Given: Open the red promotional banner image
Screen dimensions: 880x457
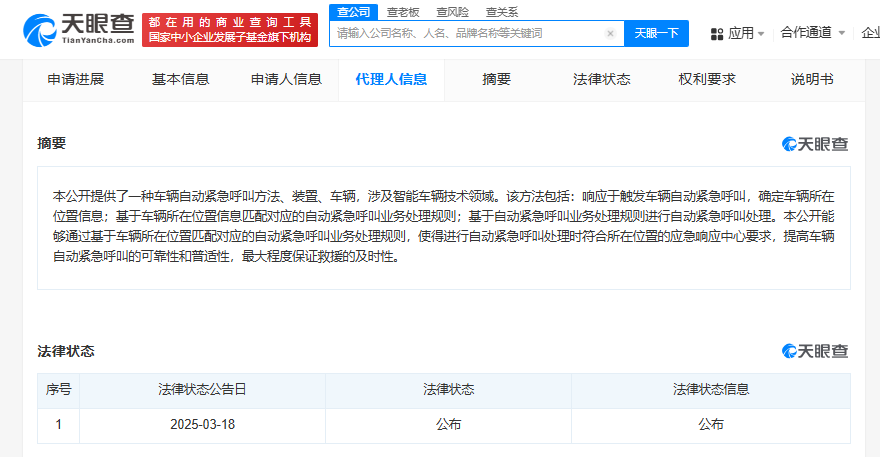Looking at the screenshot, I should (230, 30).
